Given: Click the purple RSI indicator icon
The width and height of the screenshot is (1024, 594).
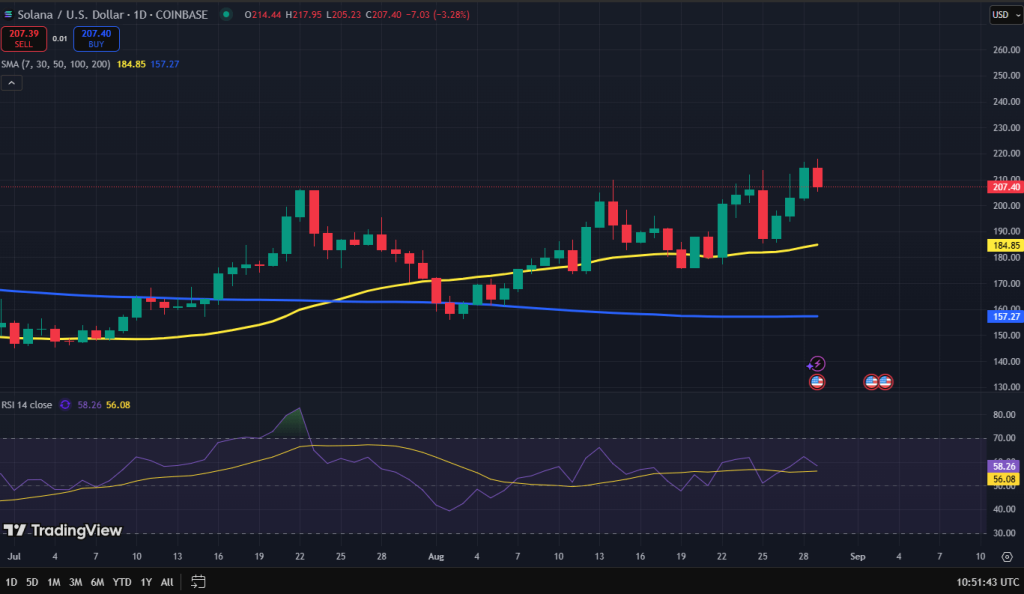Looking at the screenshot, I should coord(65,405).
